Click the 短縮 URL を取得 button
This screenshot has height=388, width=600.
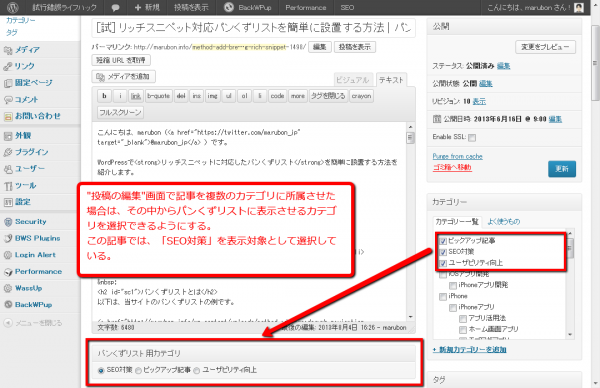121,60
